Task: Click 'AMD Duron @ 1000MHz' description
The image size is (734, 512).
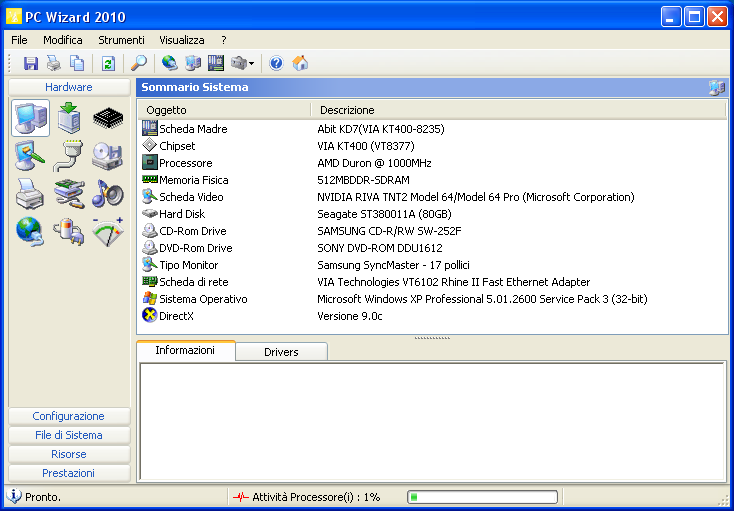Action: 374,163
